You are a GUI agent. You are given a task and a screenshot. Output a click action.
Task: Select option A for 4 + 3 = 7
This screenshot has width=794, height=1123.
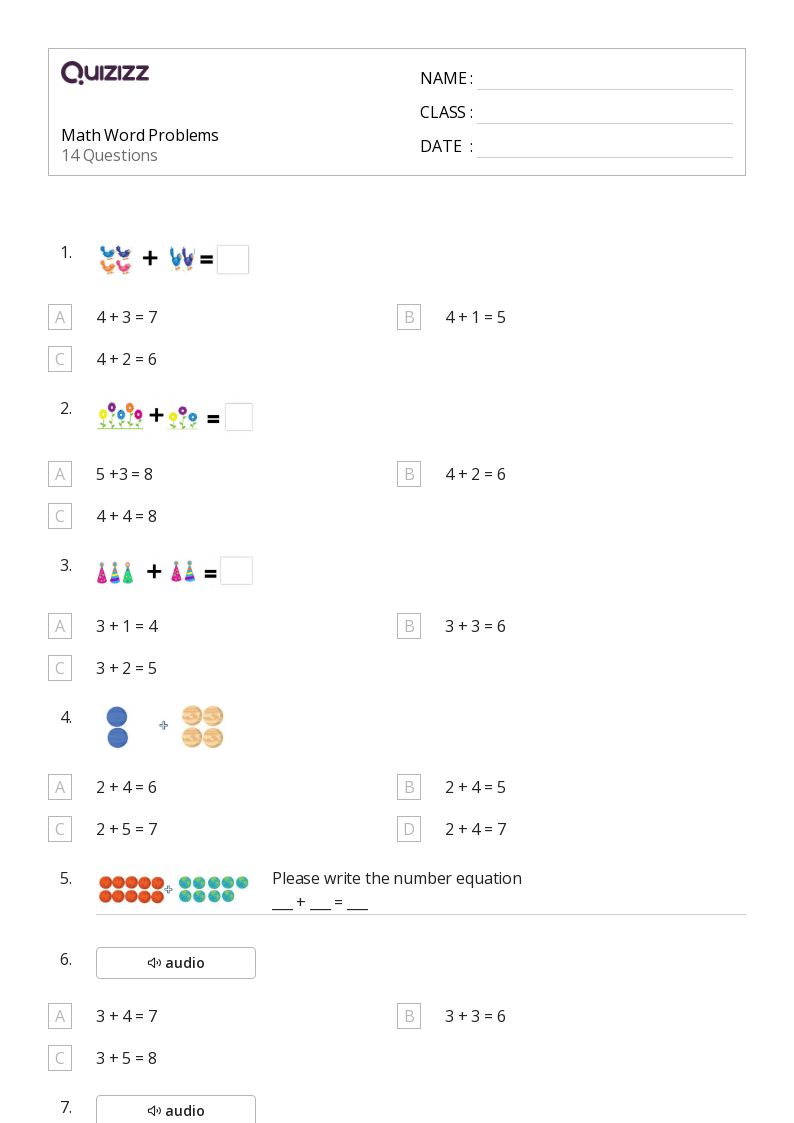click(x=60, y=317)
